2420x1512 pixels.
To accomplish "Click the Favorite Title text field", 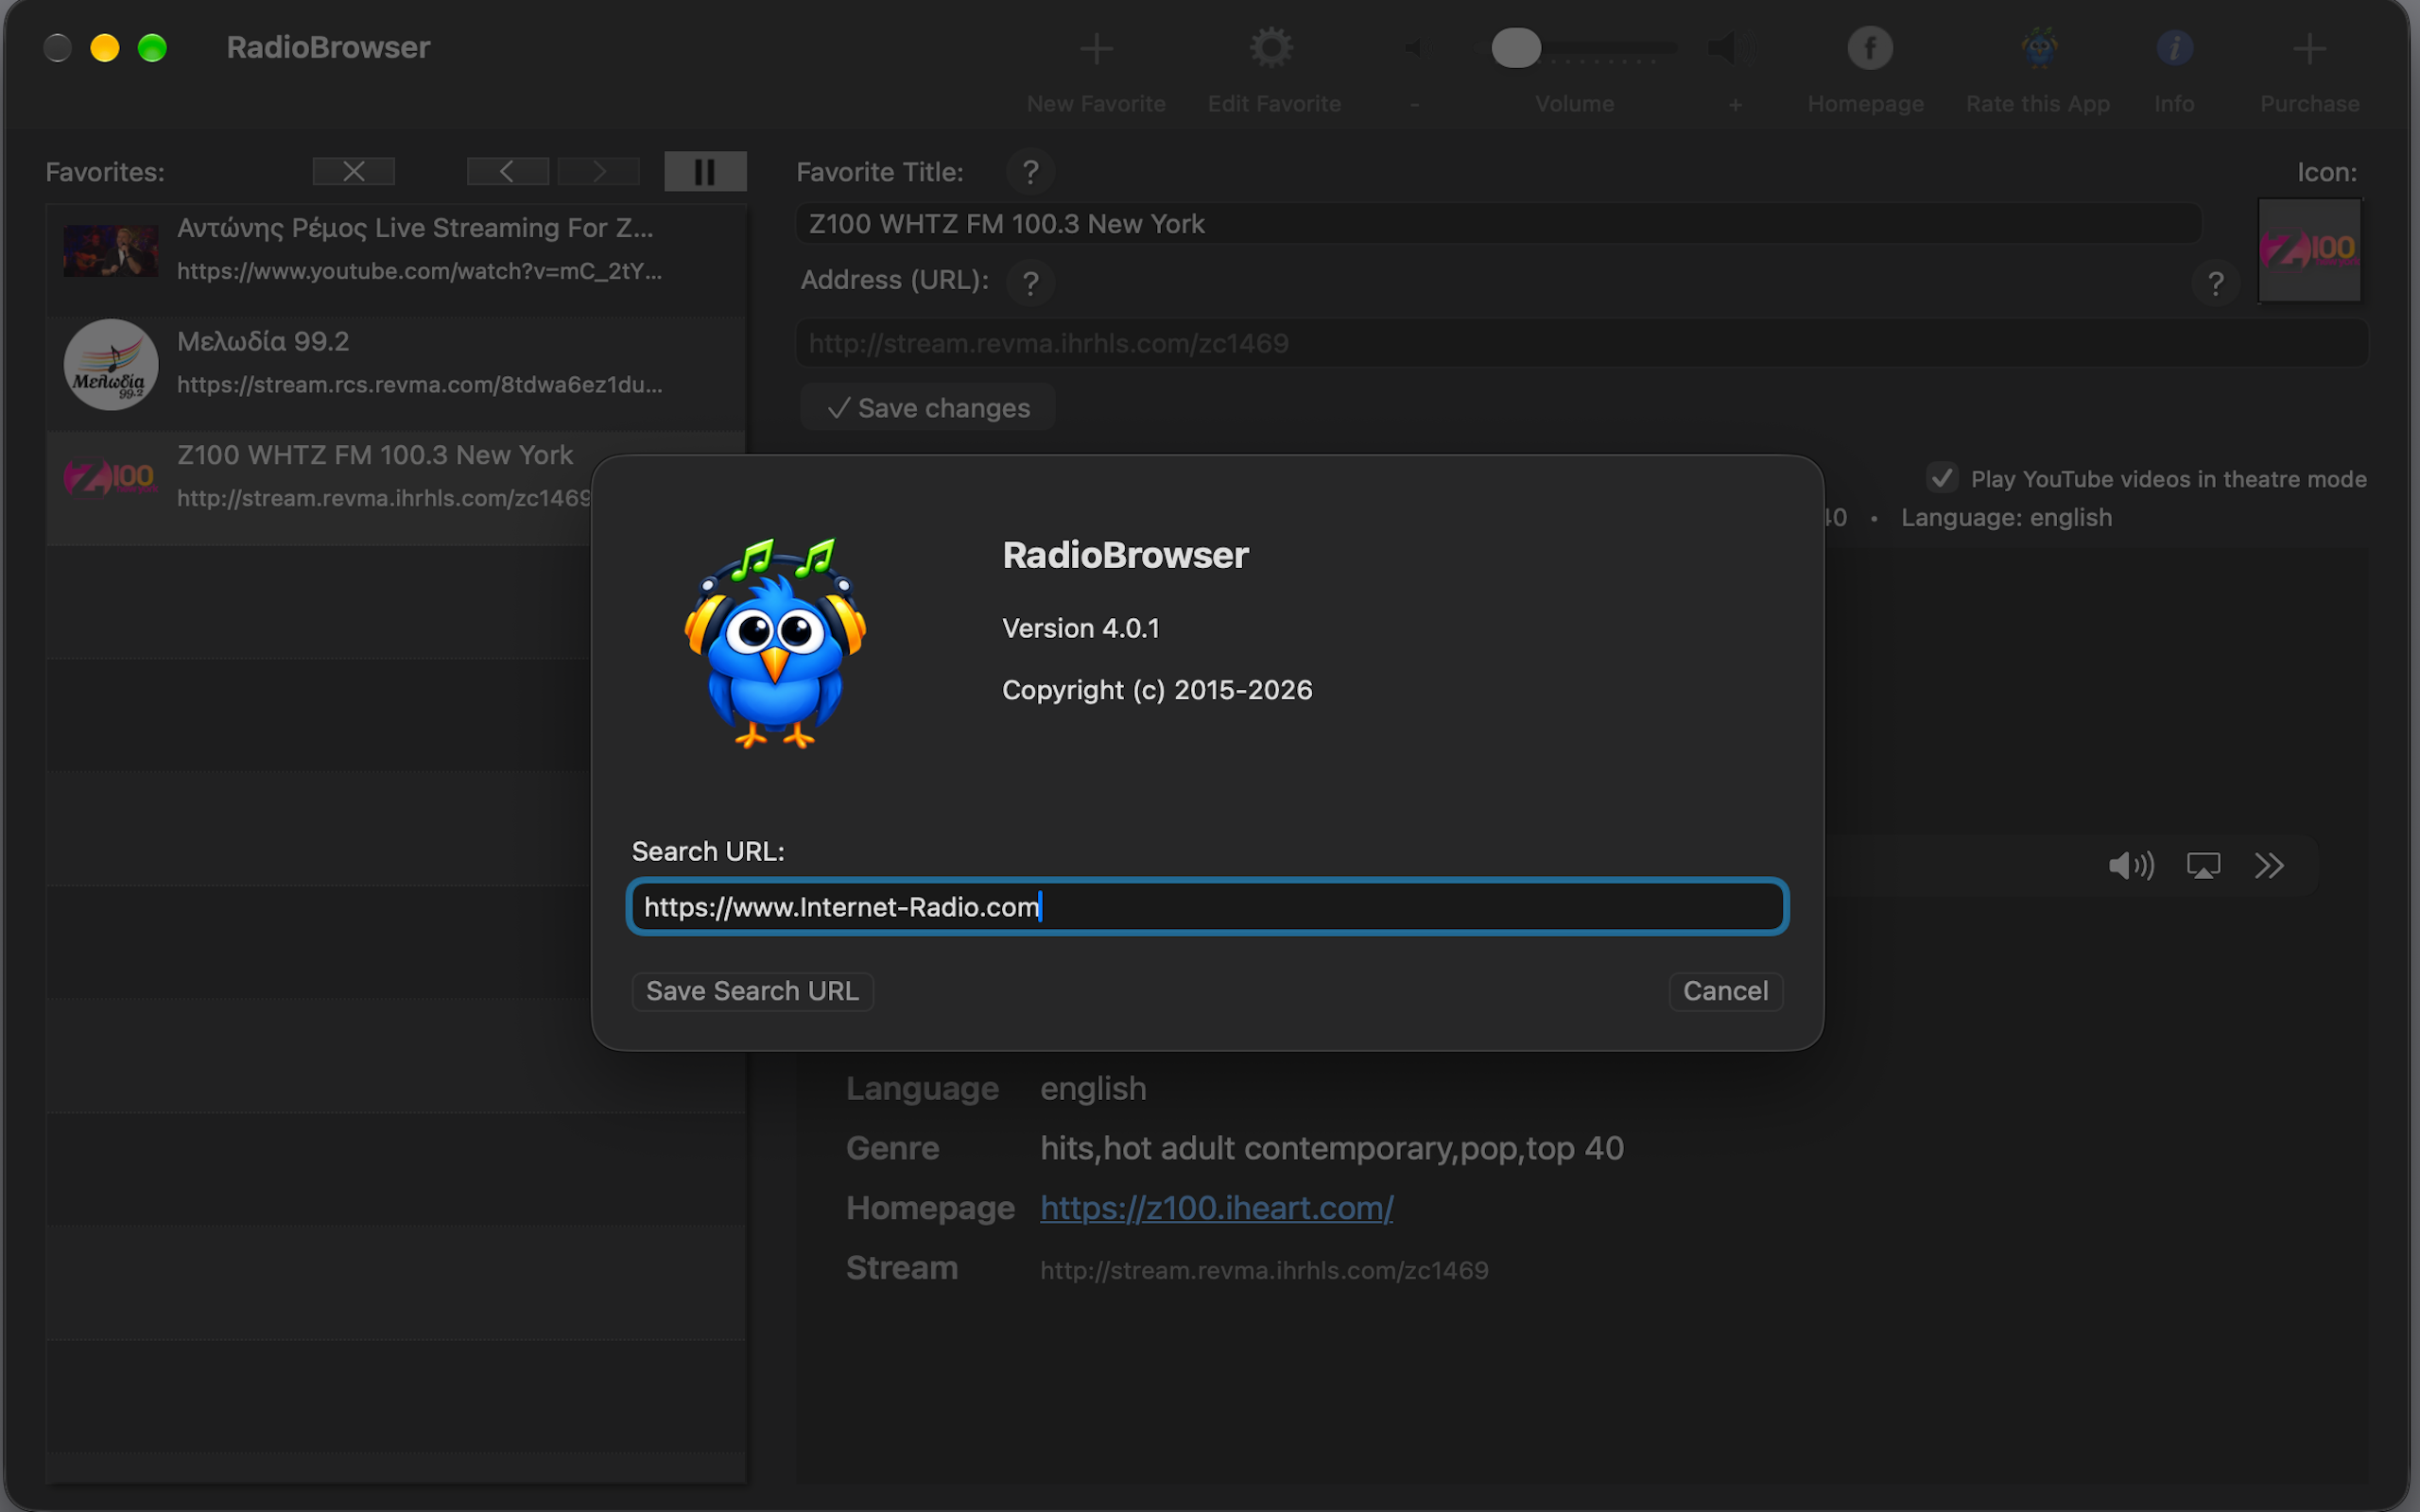I will tap(1498, 223).
